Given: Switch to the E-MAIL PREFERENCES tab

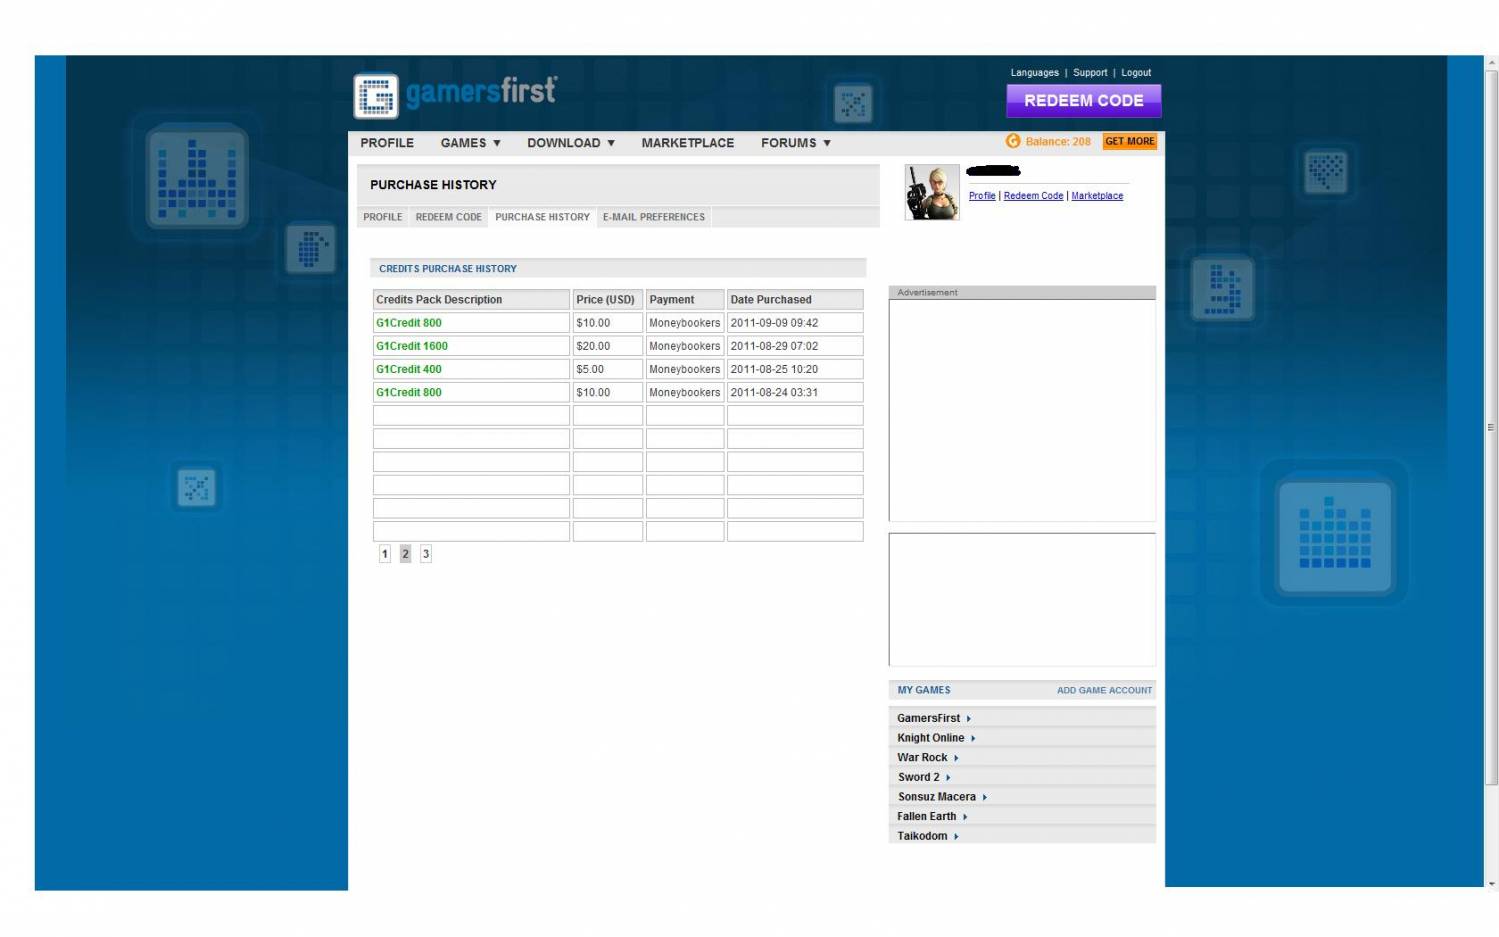Looking at the screenshot, I should point(653,217).
